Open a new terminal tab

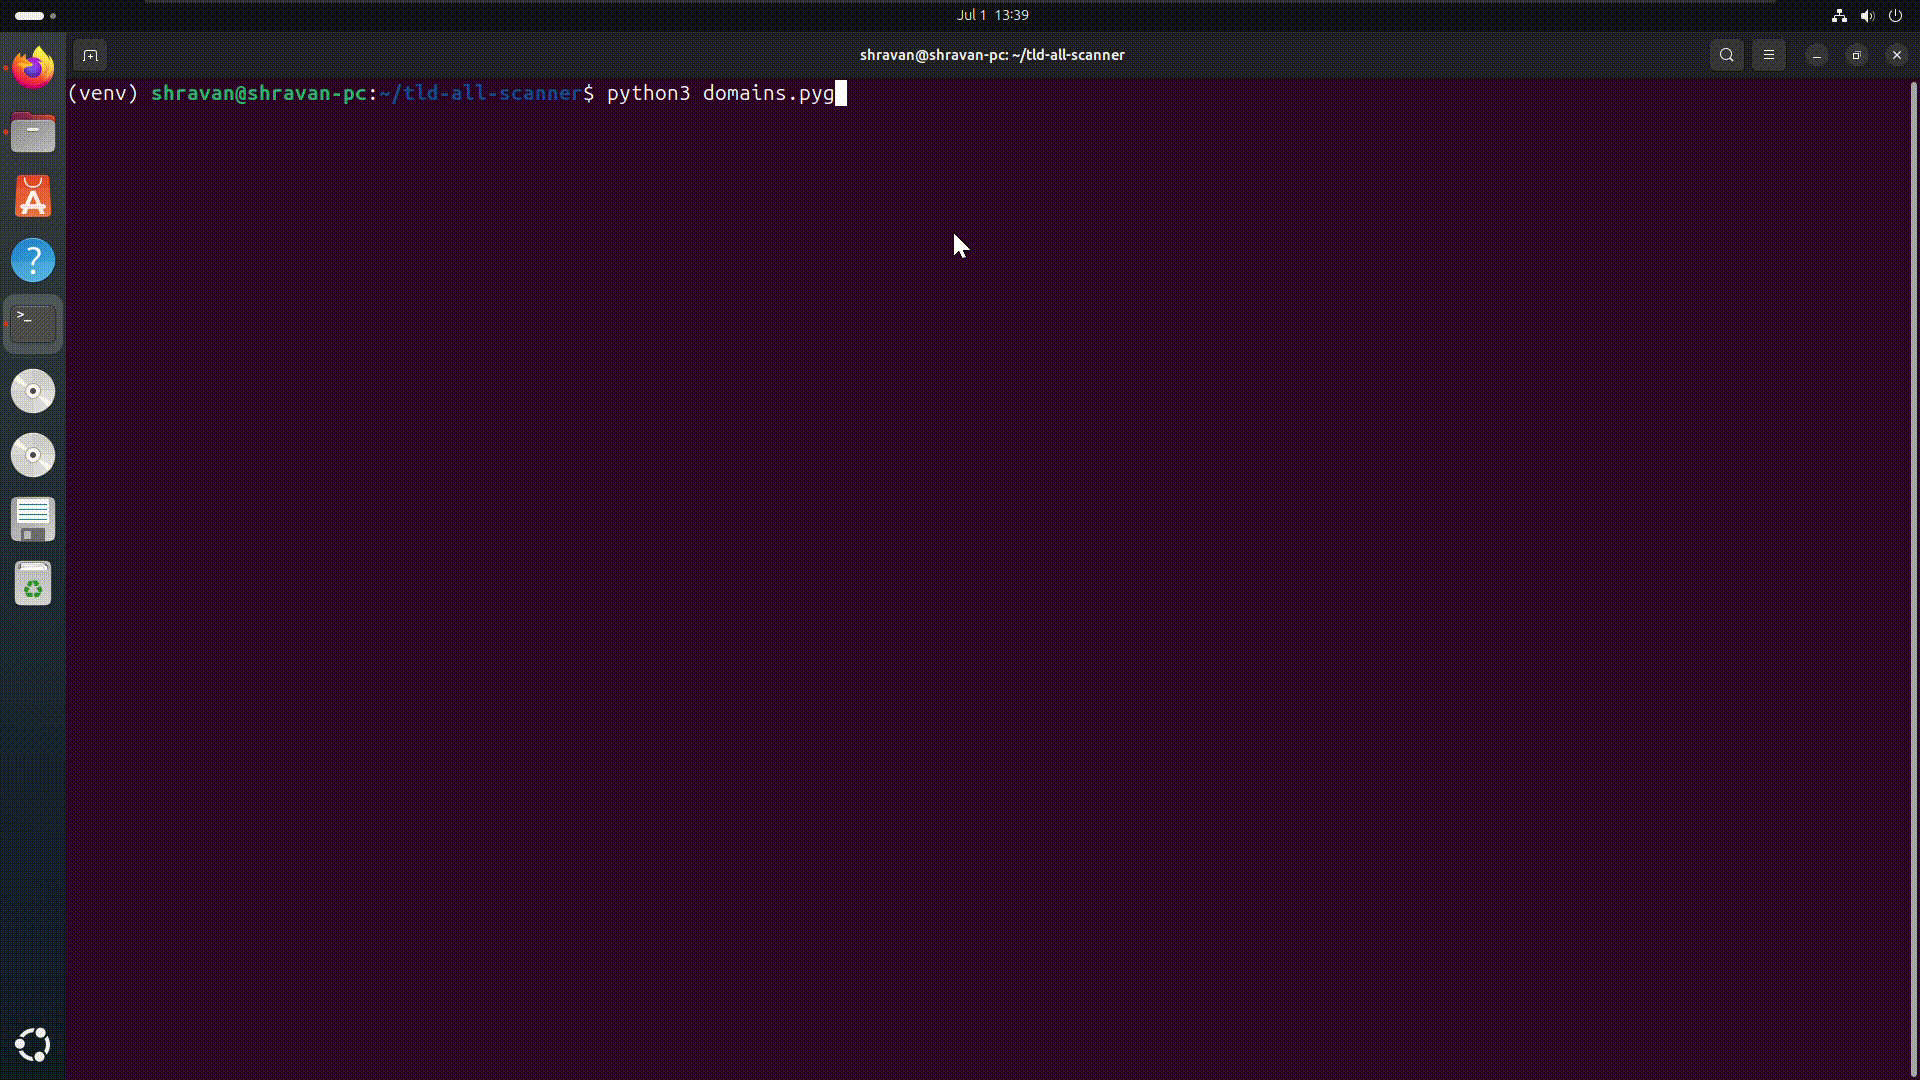coord(90,56)
